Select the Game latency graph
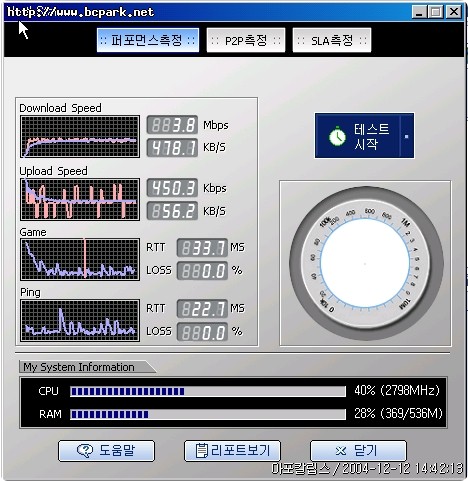The width and height of the screenshot is (468, 481). click(x=80, y=259)
